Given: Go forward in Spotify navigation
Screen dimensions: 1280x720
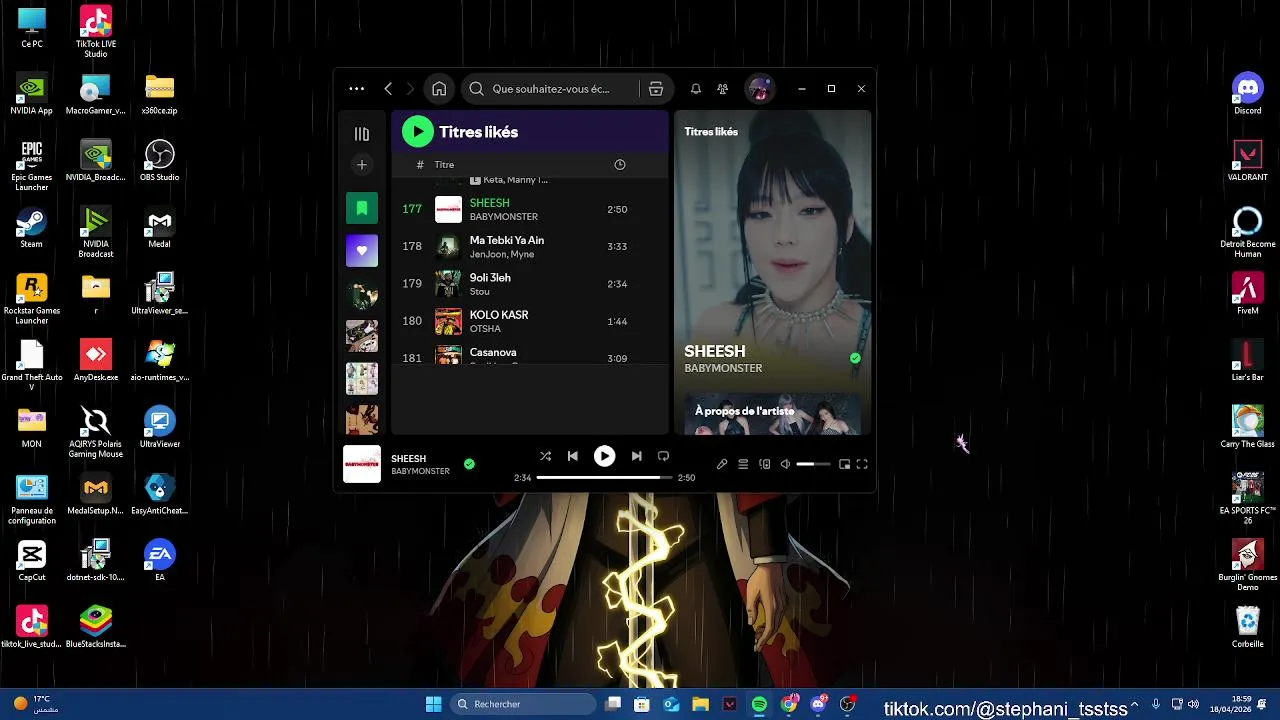Looking at the screenshot, I should (x=409, y=89).
